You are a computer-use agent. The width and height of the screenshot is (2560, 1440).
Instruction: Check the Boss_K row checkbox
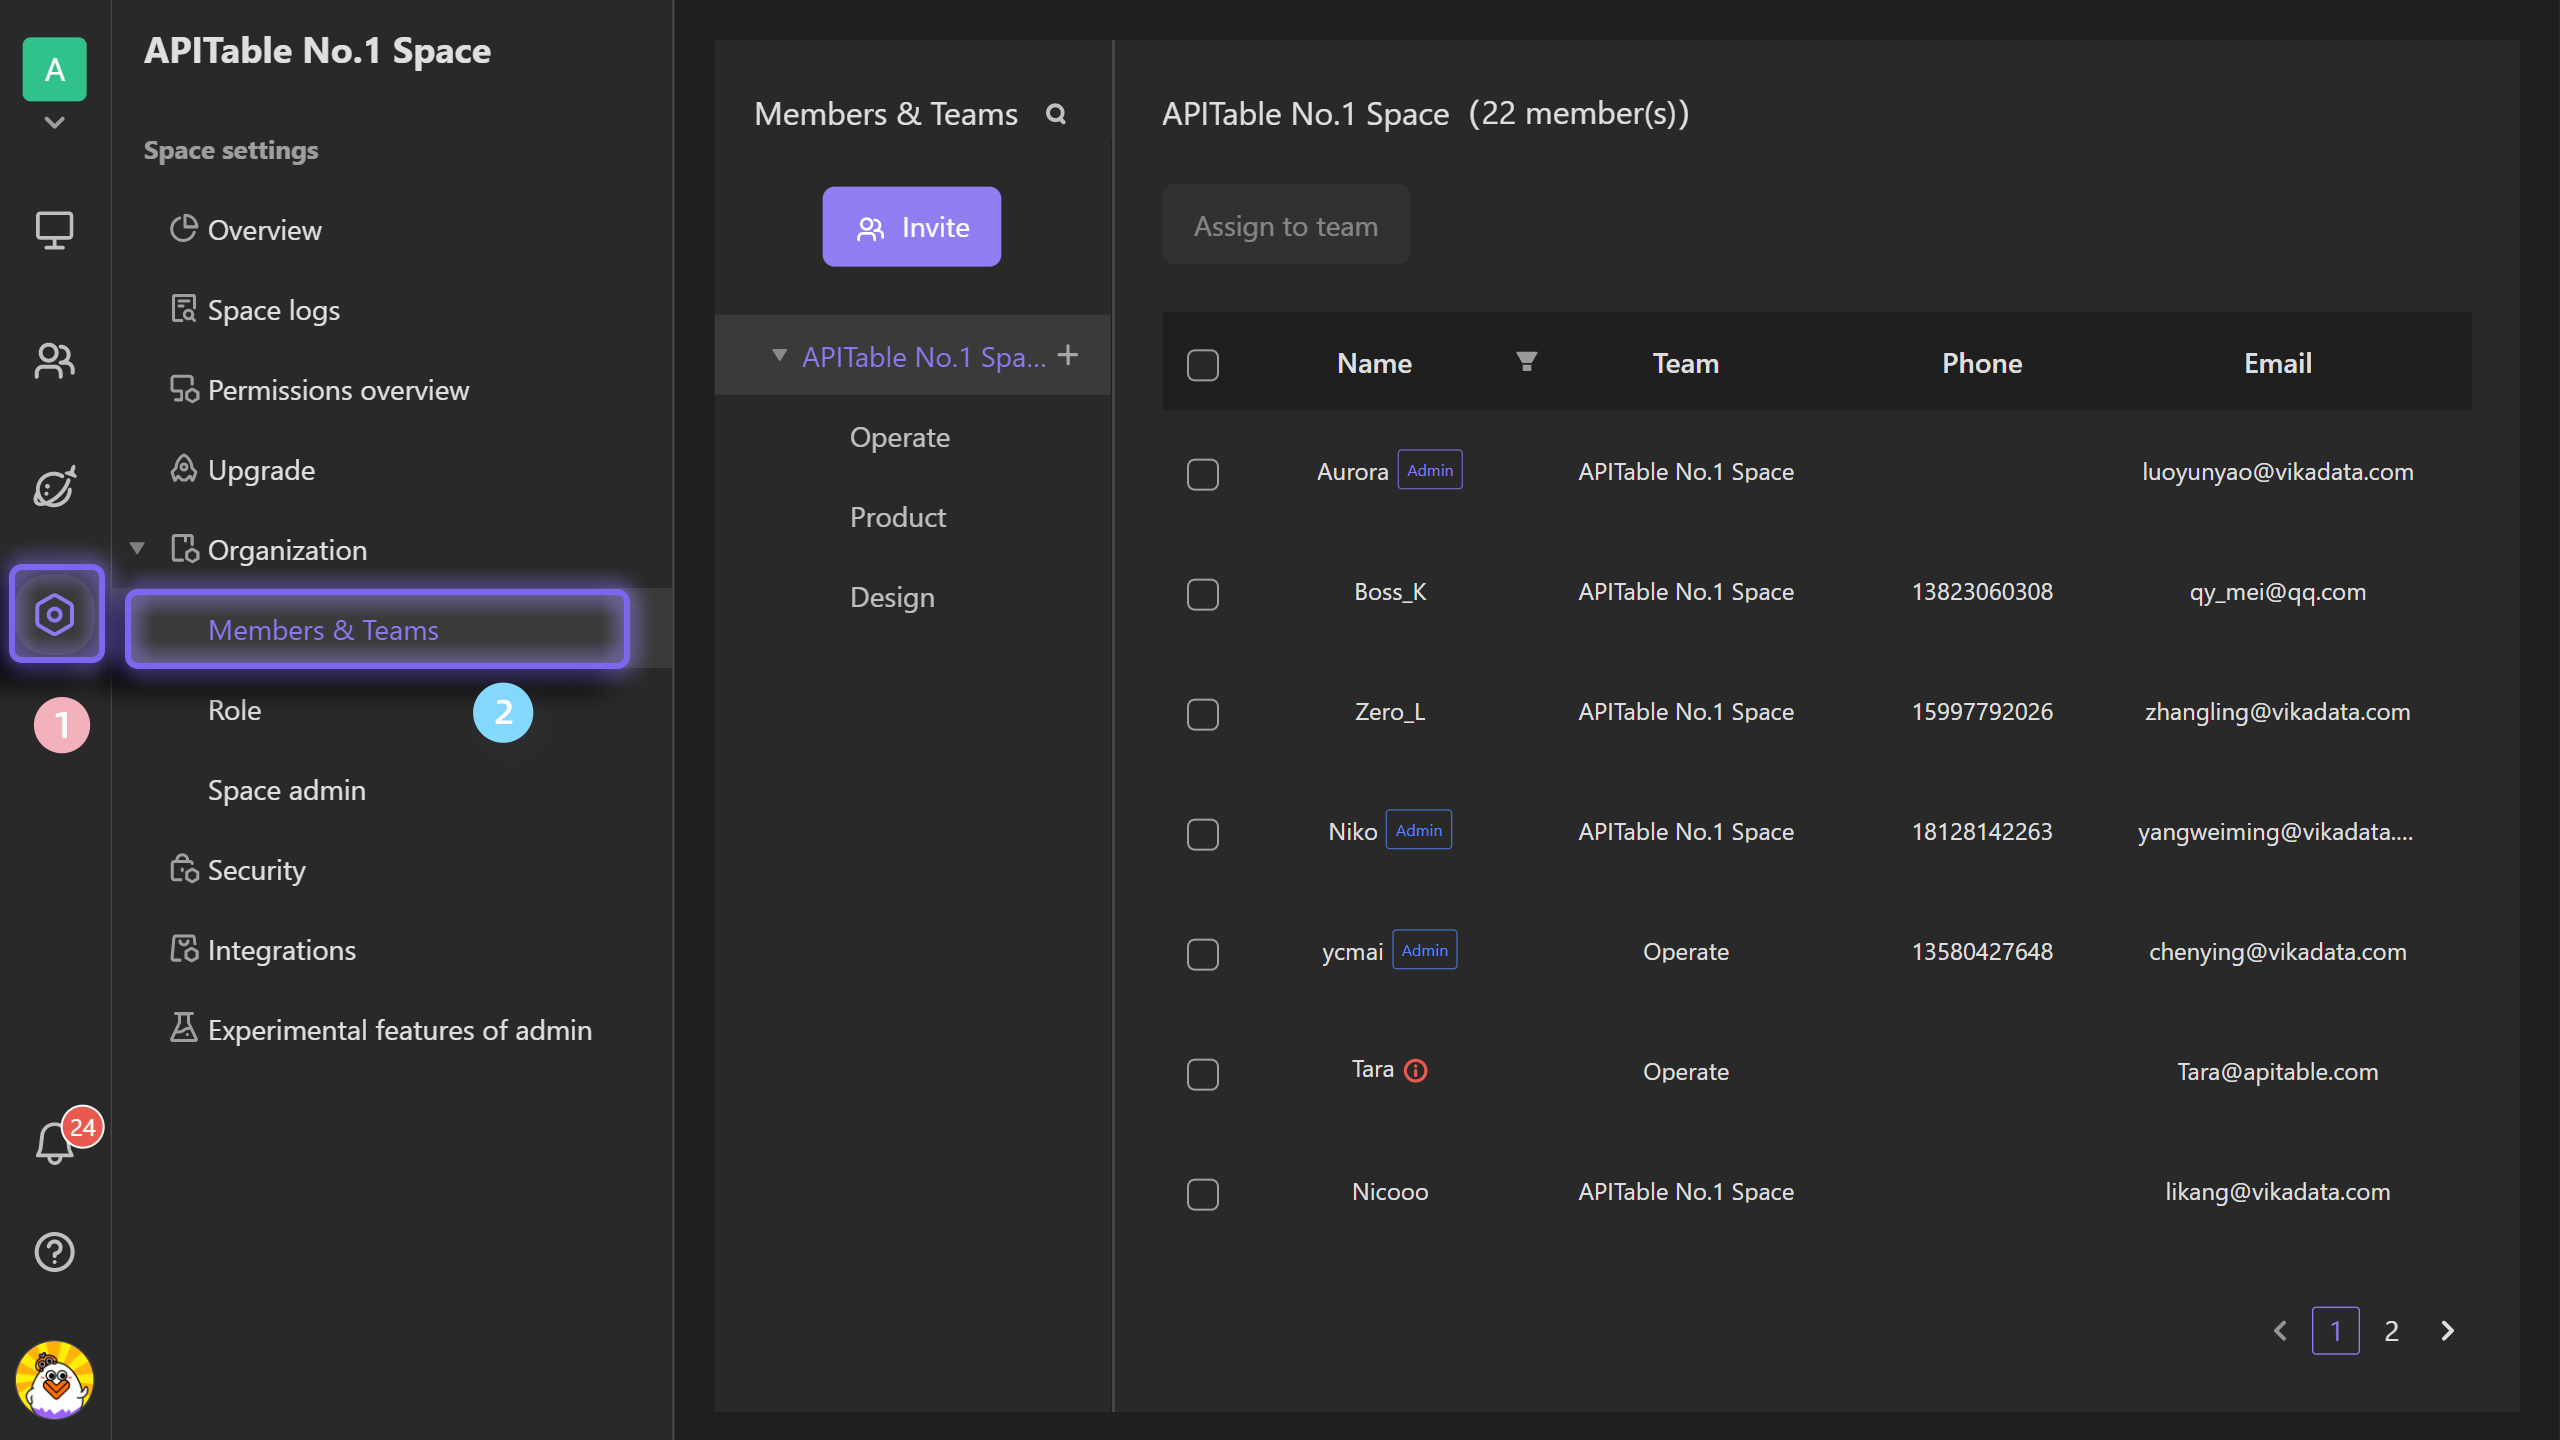(x=1203, y=594)
